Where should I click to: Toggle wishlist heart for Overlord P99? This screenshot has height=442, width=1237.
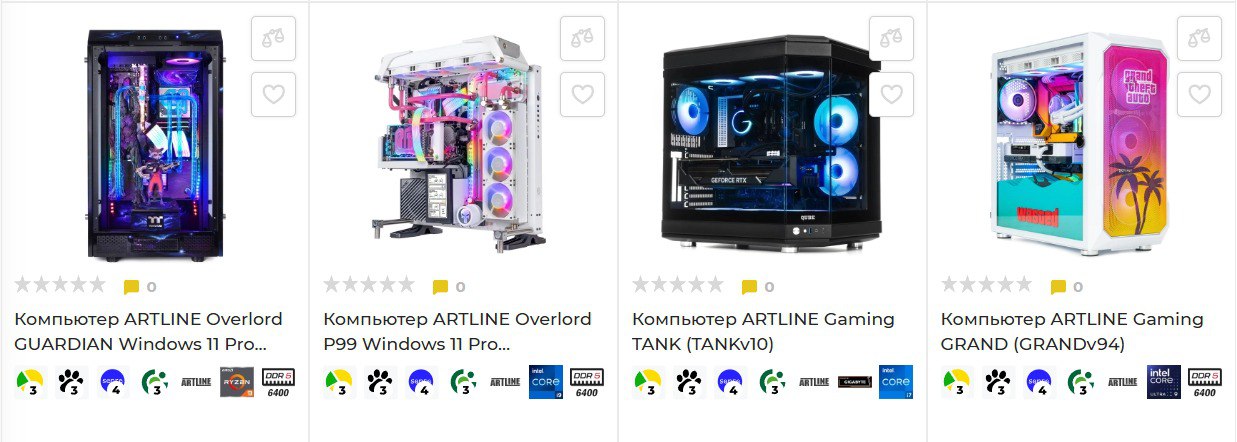[x=582, y=94]
